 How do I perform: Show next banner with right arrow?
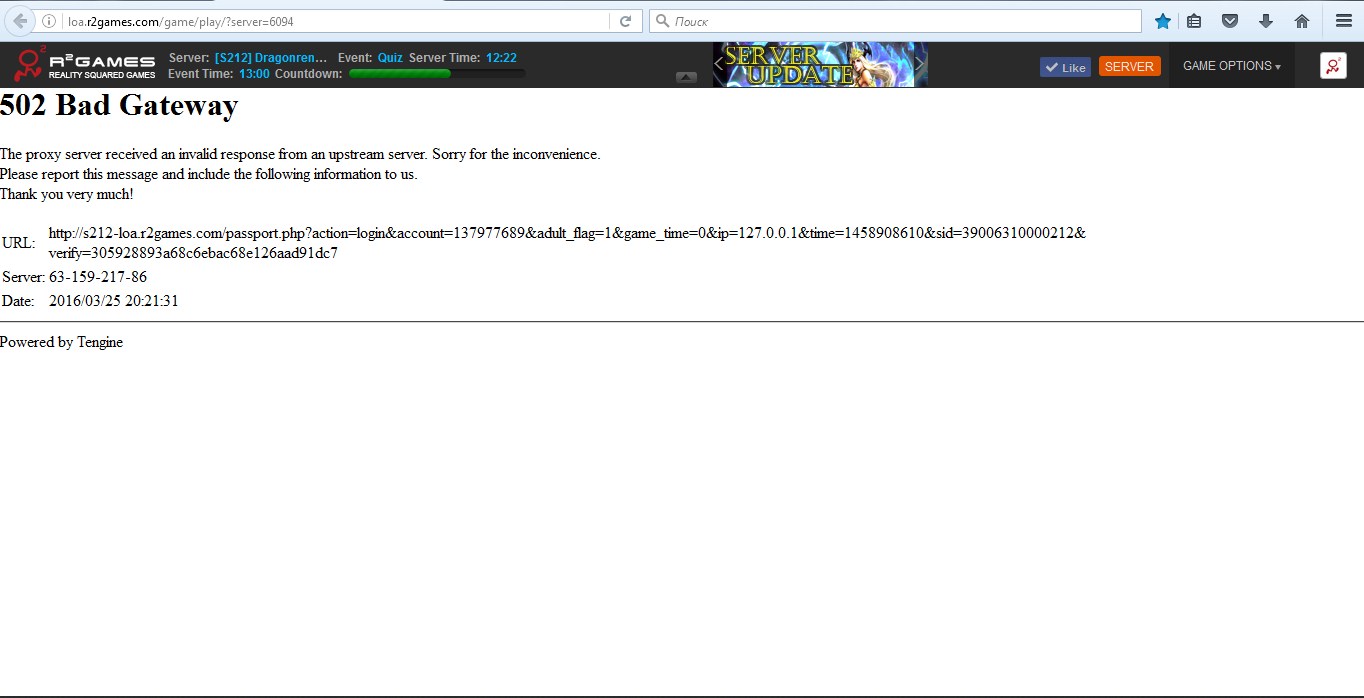[920, 64]
